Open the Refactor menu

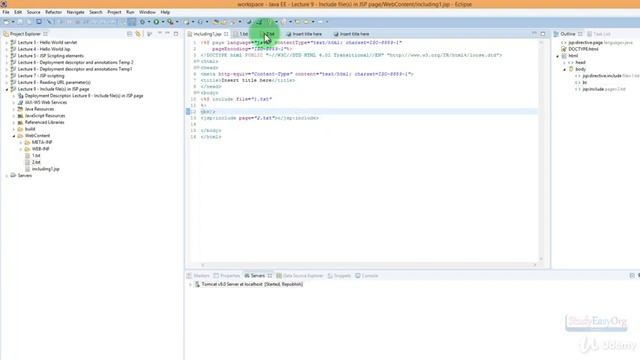pos(53,12)
